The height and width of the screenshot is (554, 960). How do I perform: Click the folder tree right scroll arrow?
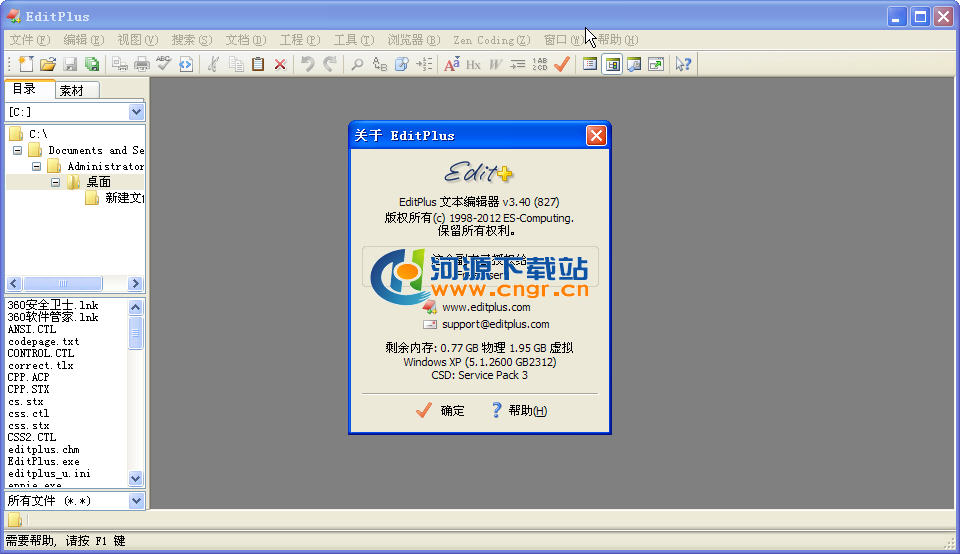point(136,283)
